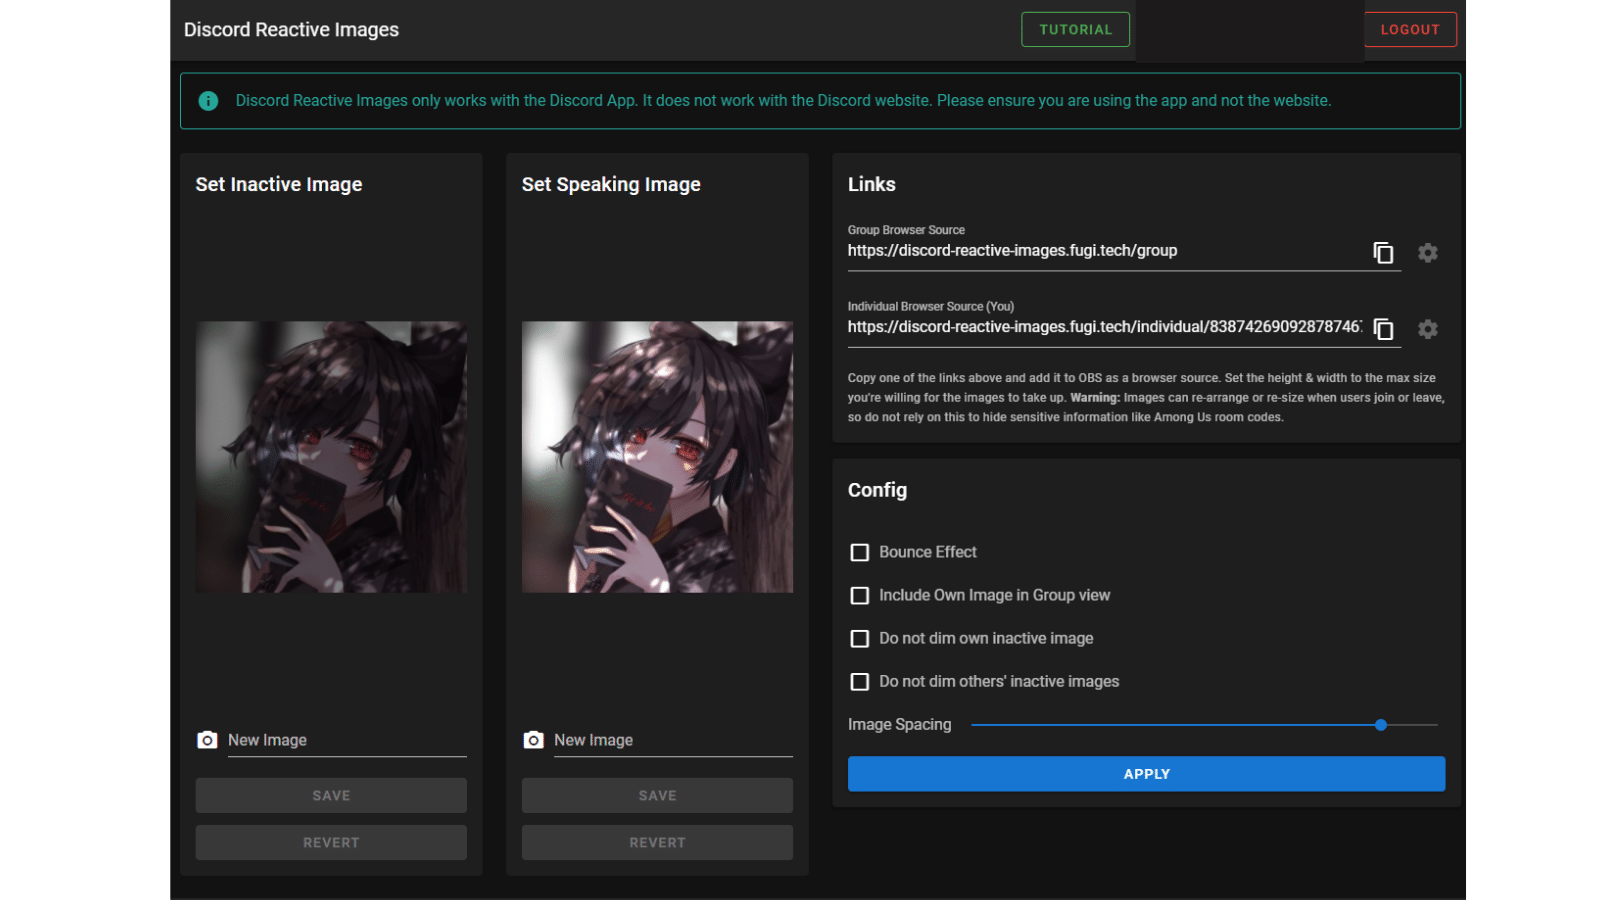Revert the speaking image

[656, 842]
